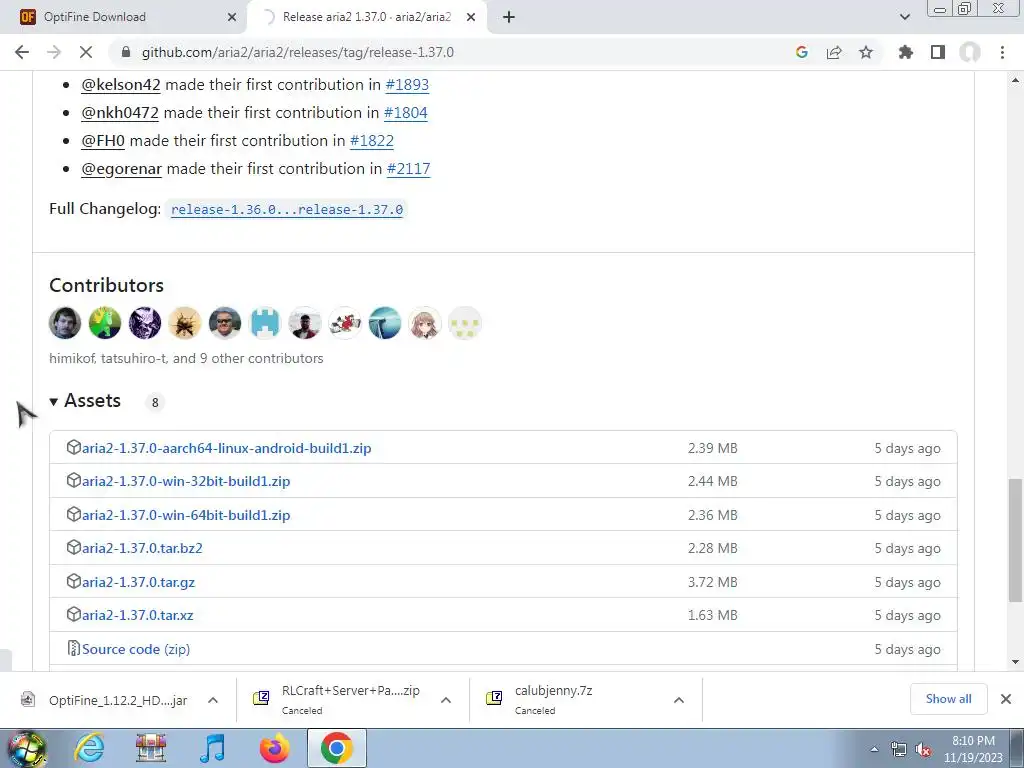Click the Chrome taskbar icon
This screenshot has height=768, width=1024.
(336, 749)
